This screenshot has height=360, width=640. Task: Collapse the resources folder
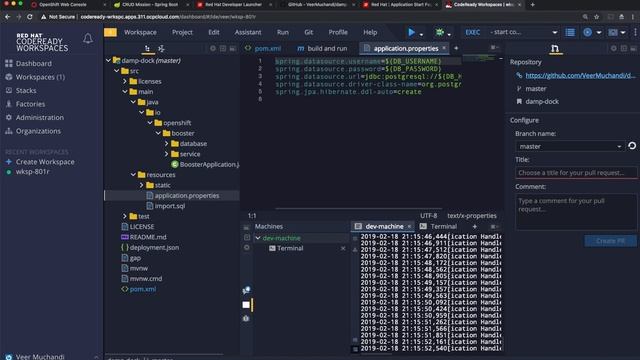click(x=133, y=175)
